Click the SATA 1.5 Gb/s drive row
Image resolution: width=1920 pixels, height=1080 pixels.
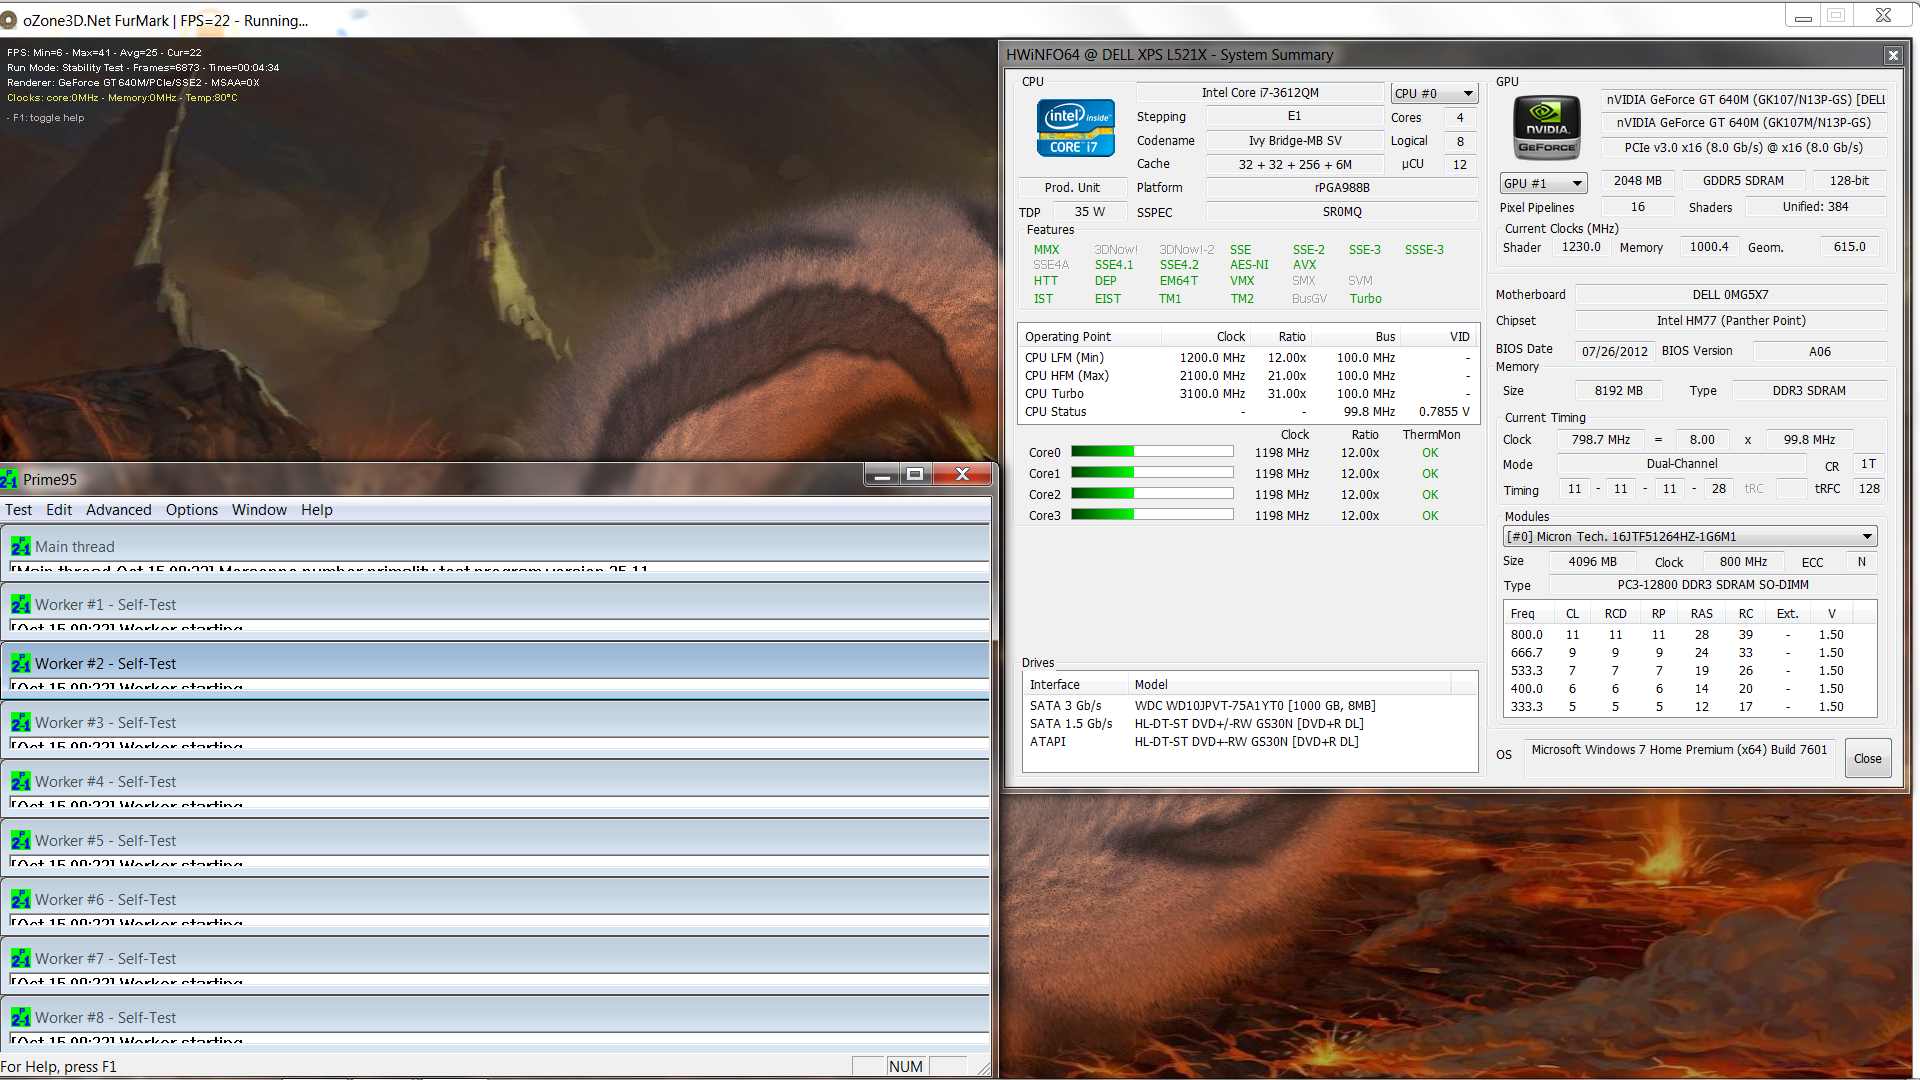coord(1249,724)
